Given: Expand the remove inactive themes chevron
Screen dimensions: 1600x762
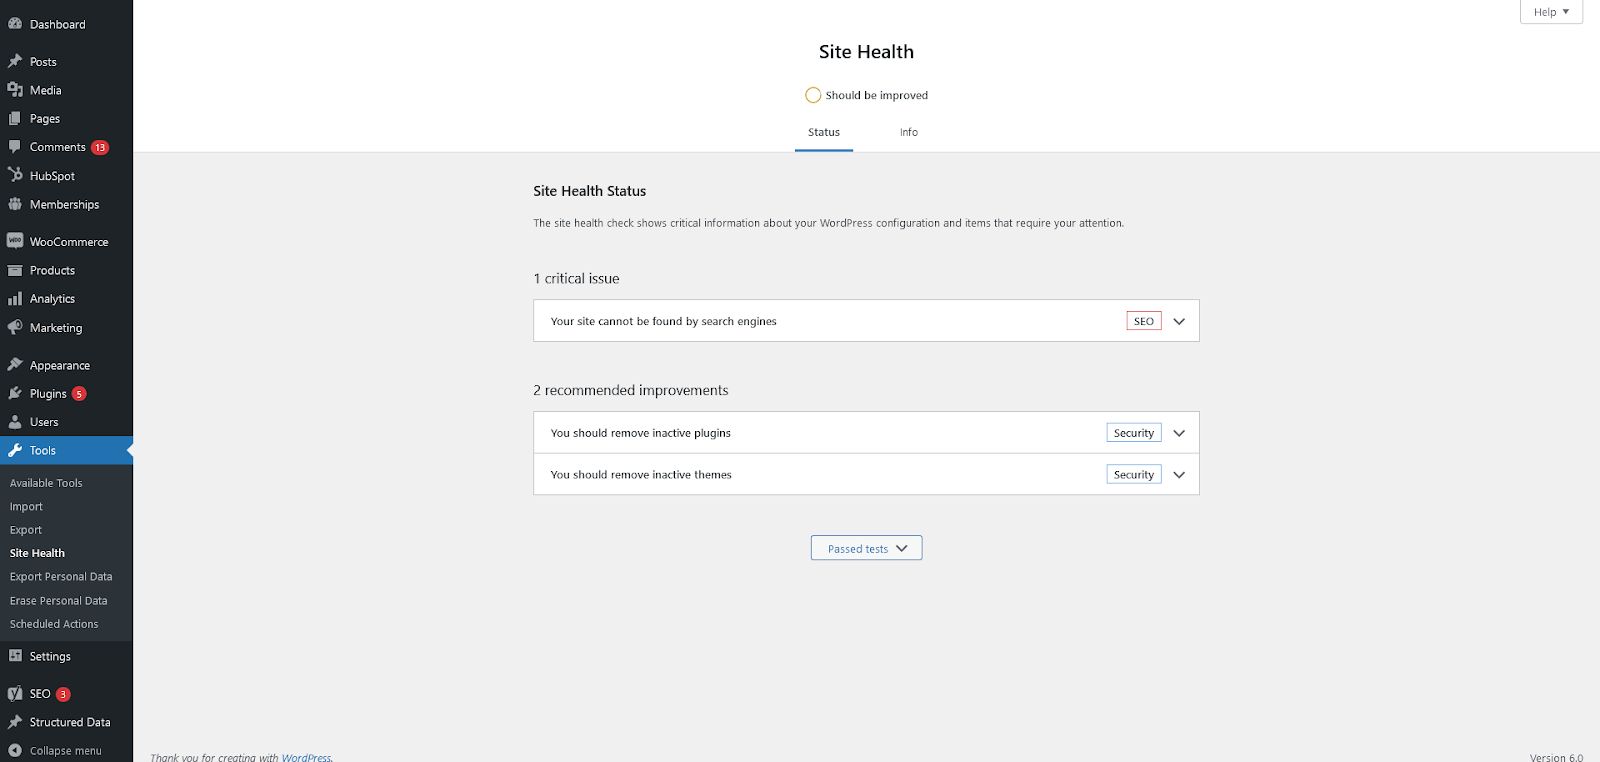Looking at the screenshot, I should (1179, 475).
